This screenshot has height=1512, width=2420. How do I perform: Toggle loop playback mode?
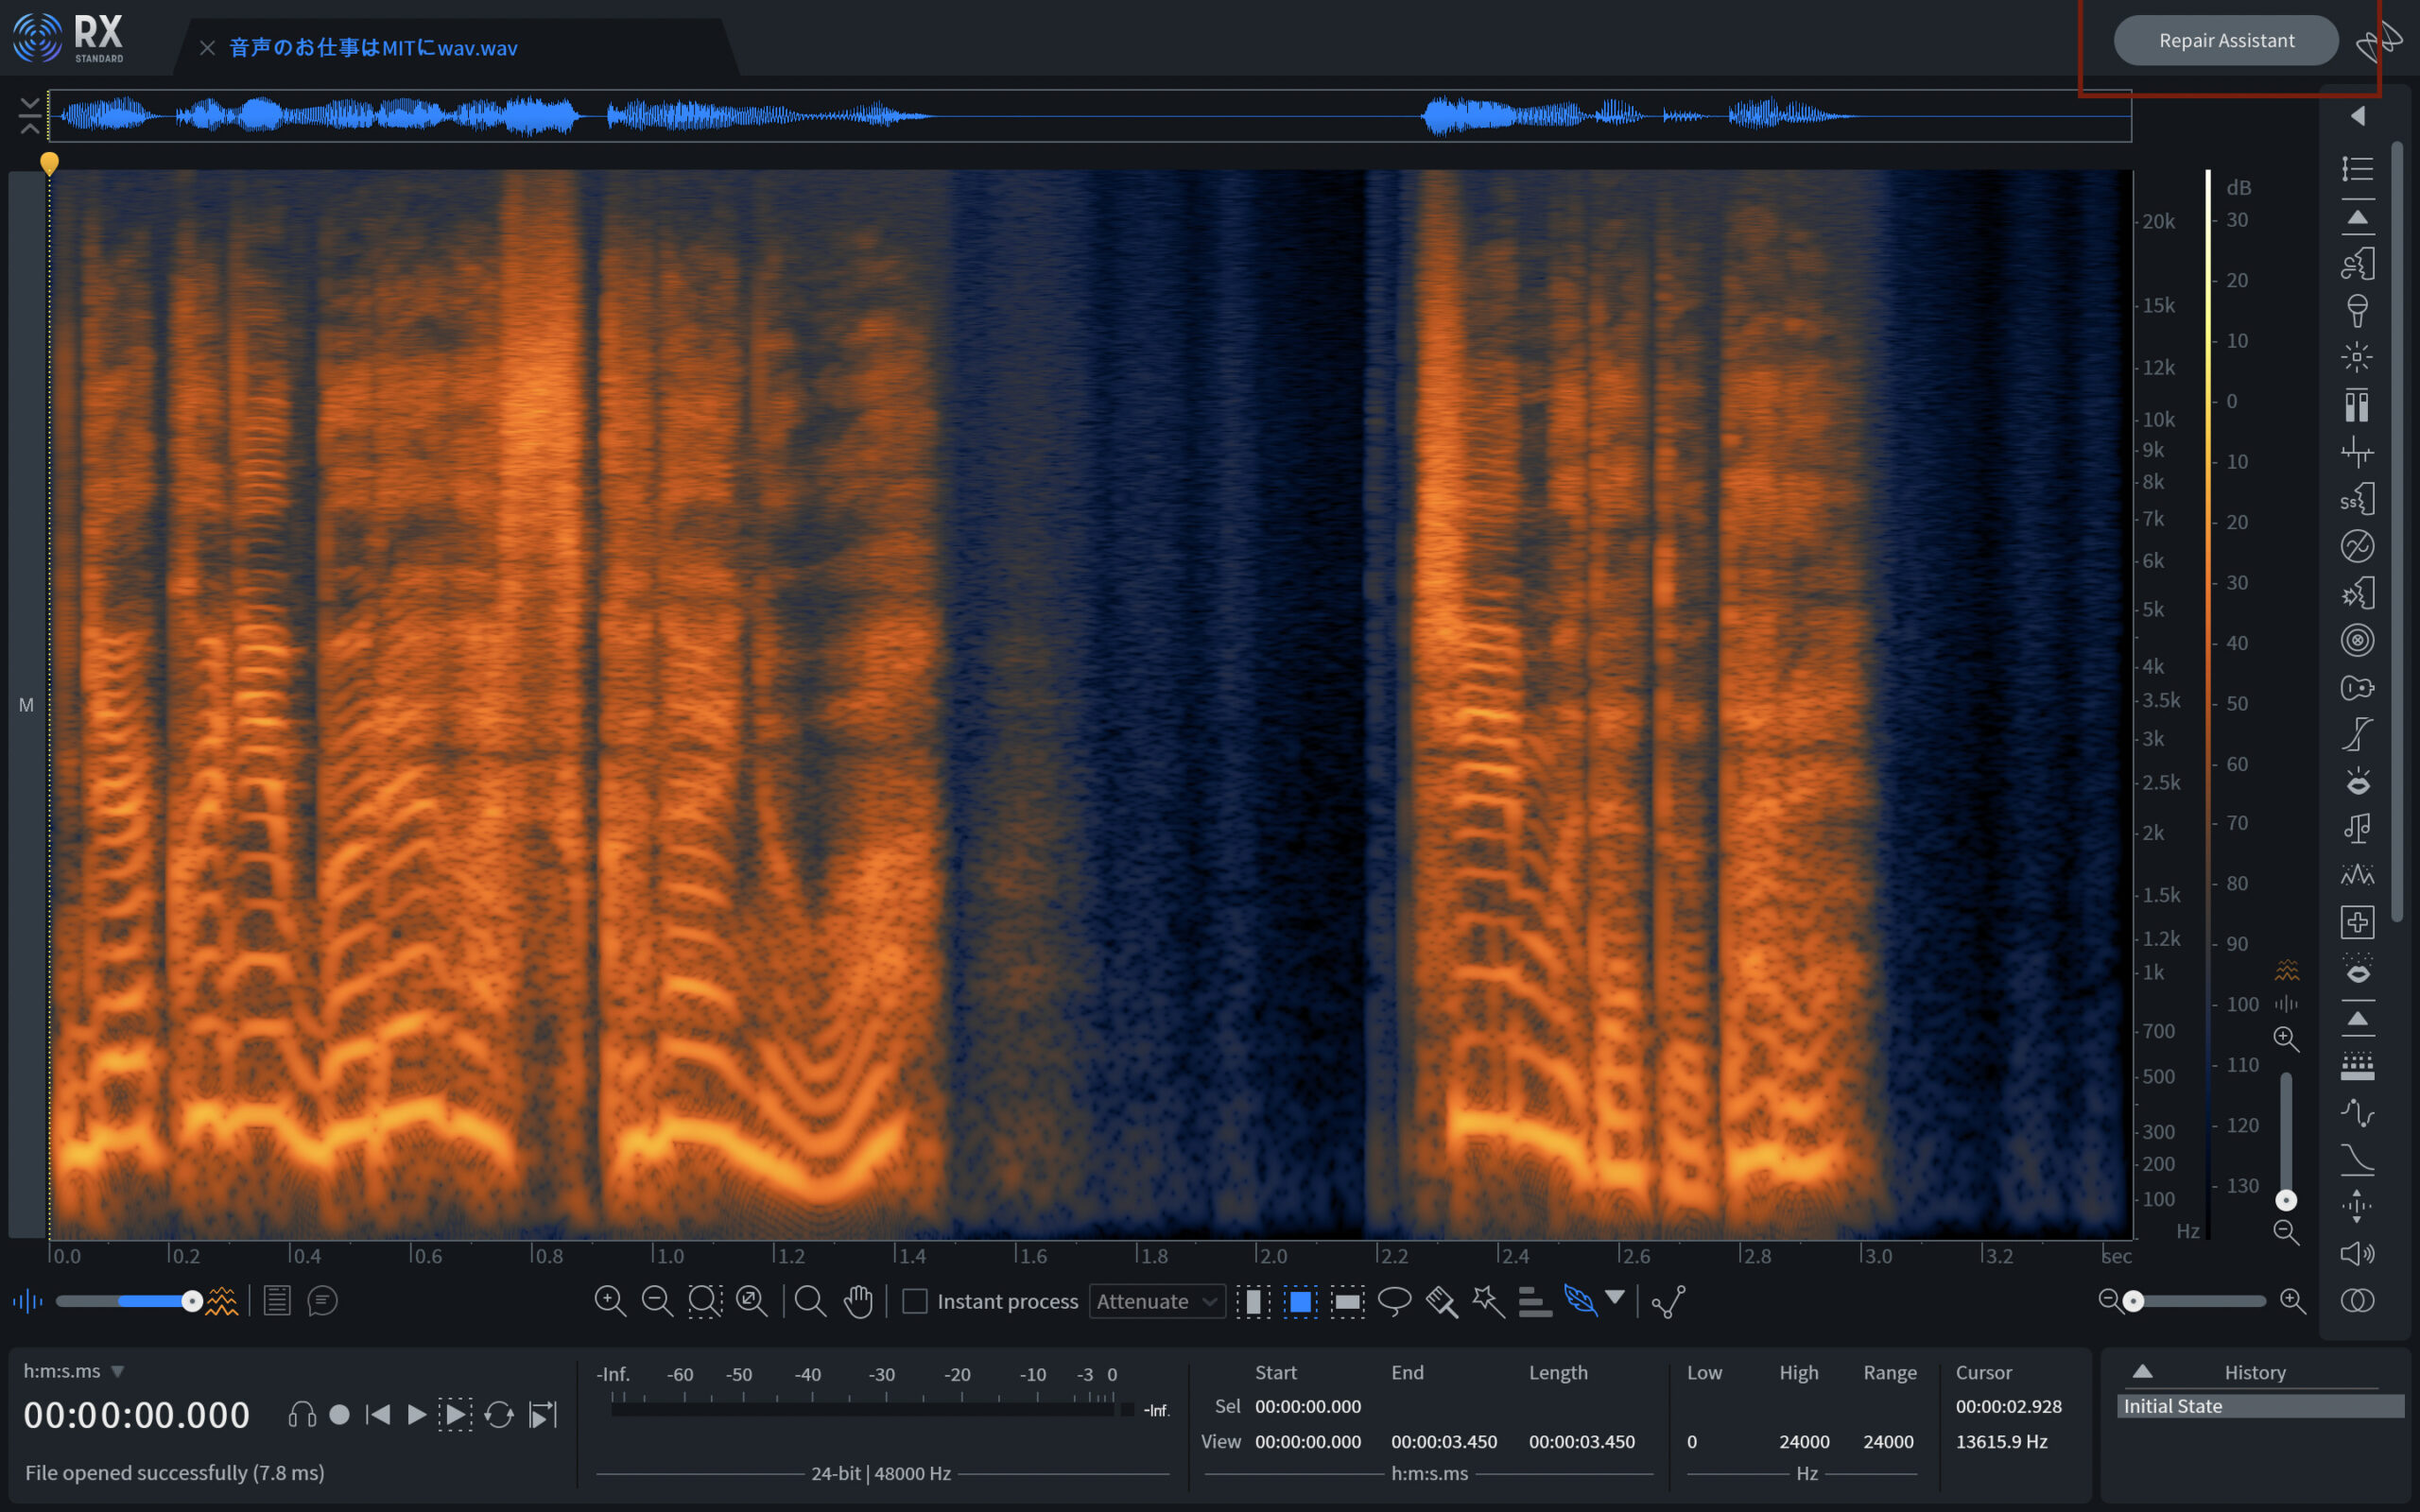pyautogui.click(x=500, y=1414)
